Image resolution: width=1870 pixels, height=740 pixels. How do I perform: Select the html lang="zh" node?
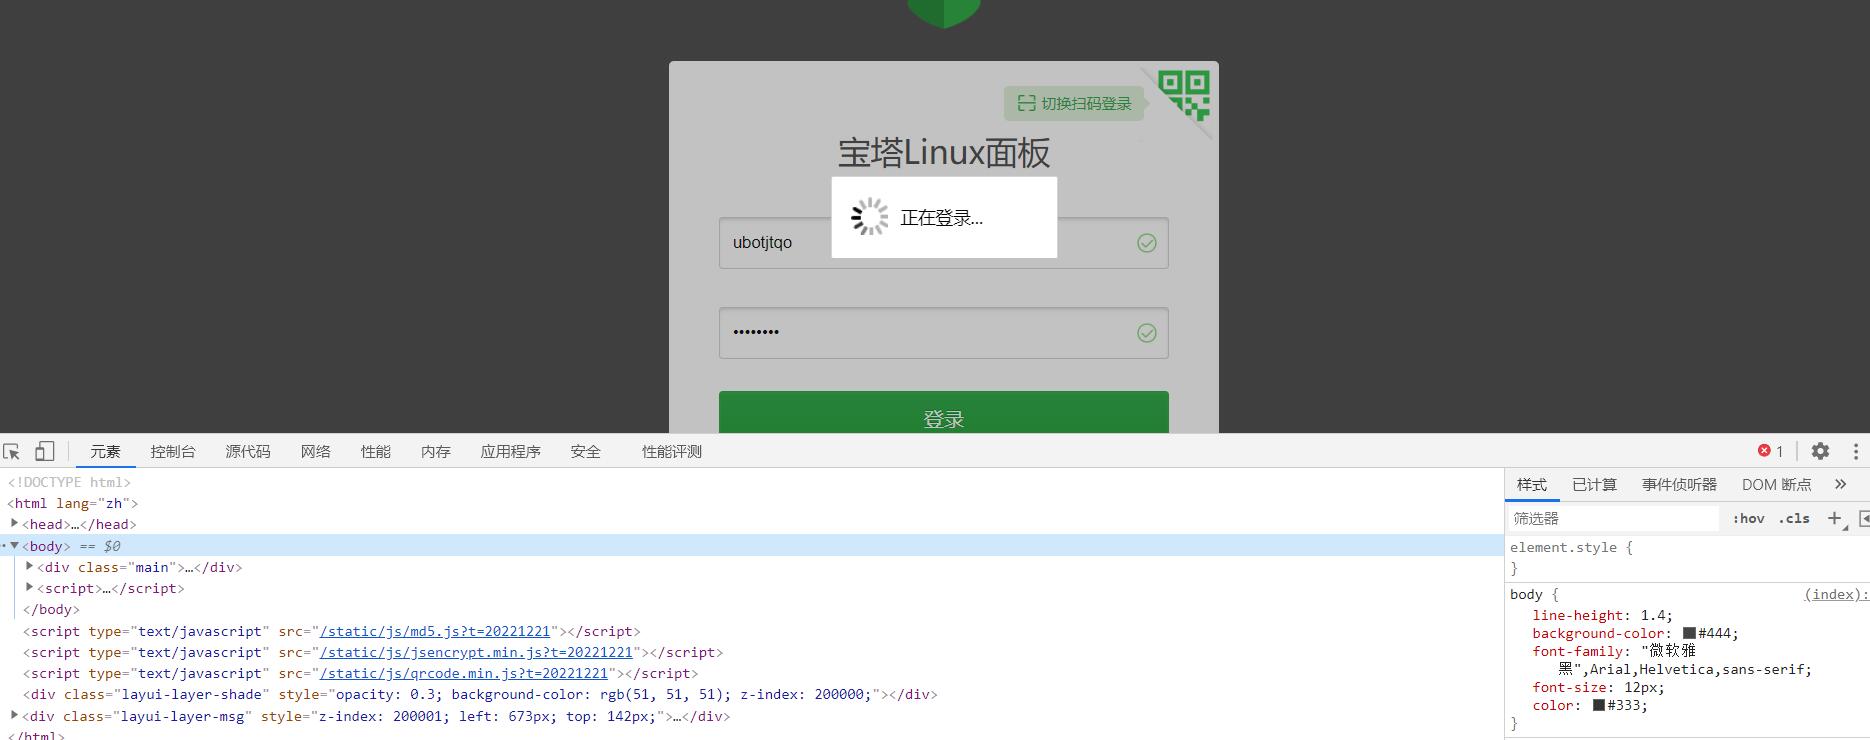73,503
